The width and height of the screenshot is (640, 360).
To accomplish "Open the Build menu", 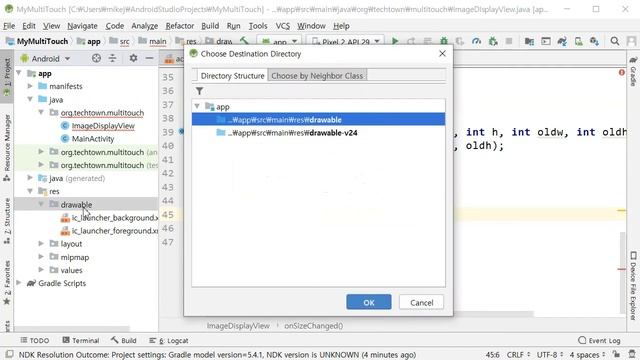I will click(x=210, y=26).
